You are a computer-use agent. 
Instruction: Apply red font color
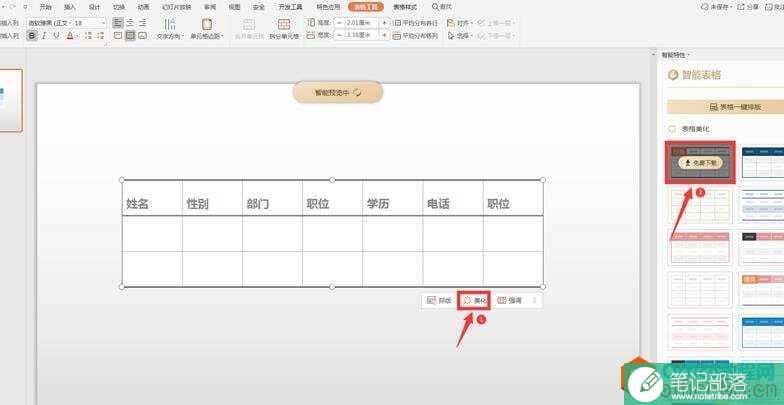tap(70, 36)
